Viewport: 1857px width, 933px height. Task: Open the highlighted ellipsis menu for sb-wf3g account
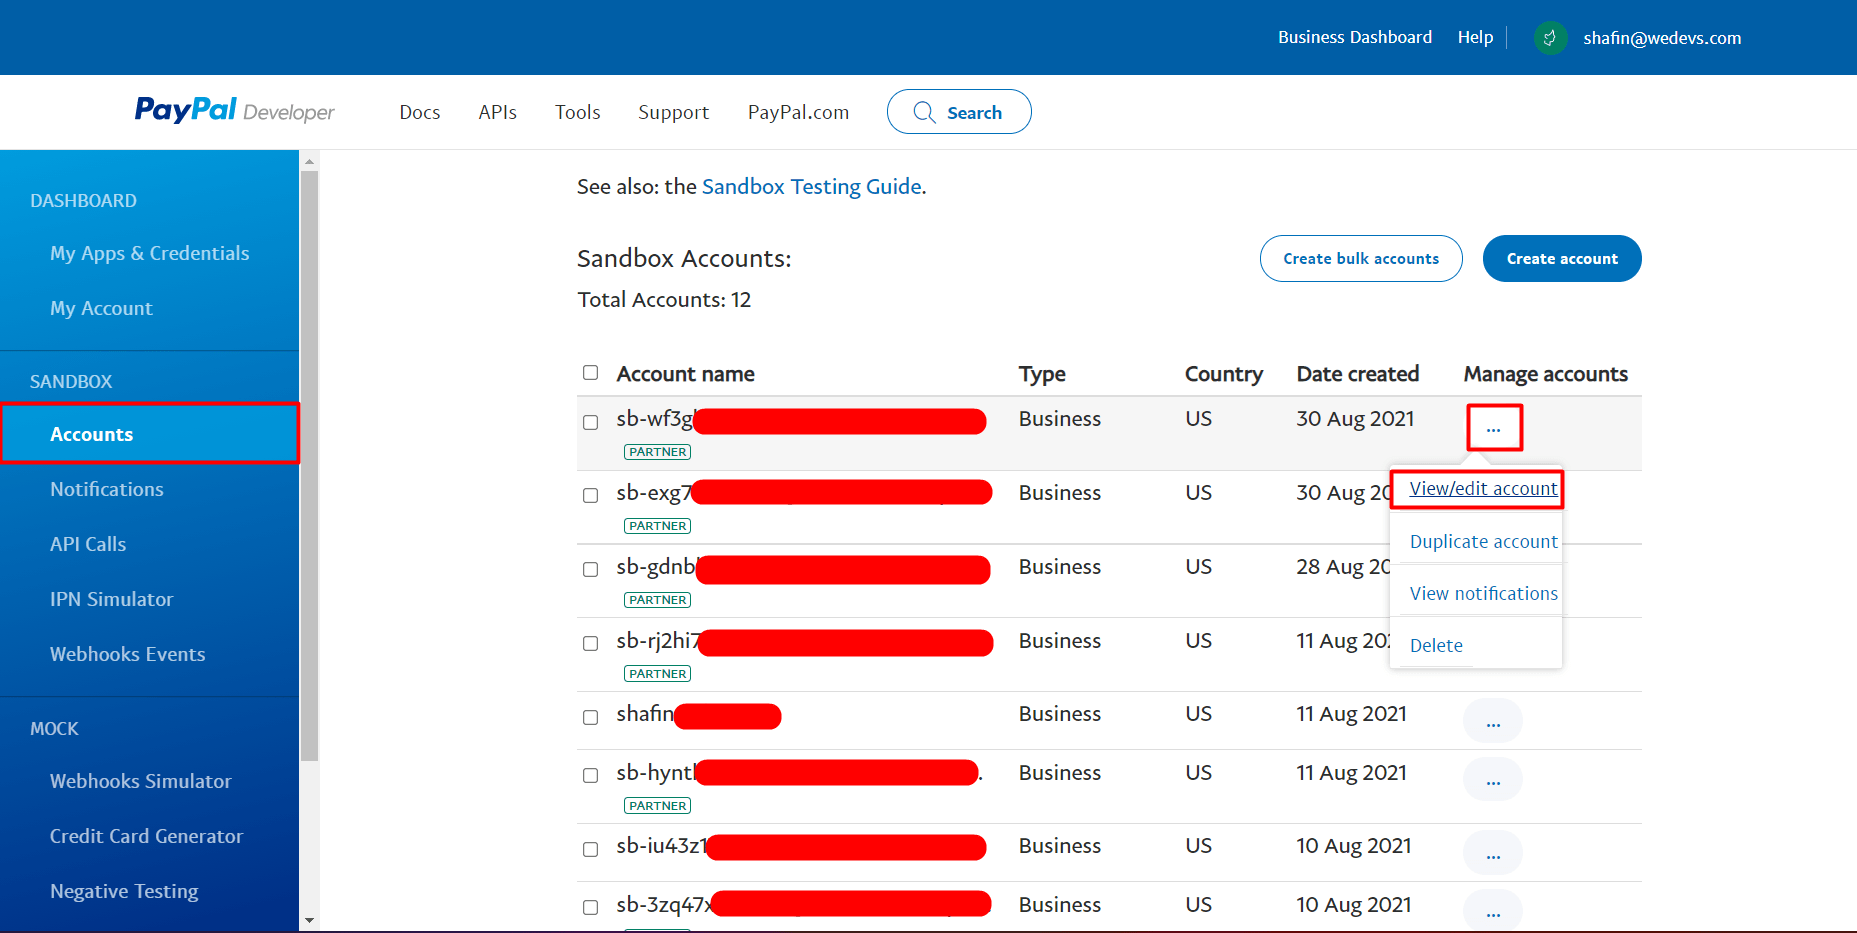1494,427
